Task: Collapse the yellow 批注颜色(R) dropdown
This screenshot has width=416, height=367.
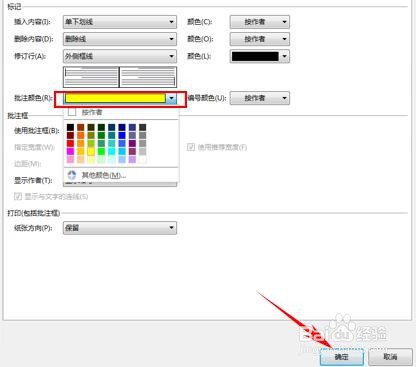Action: point(171,98)
